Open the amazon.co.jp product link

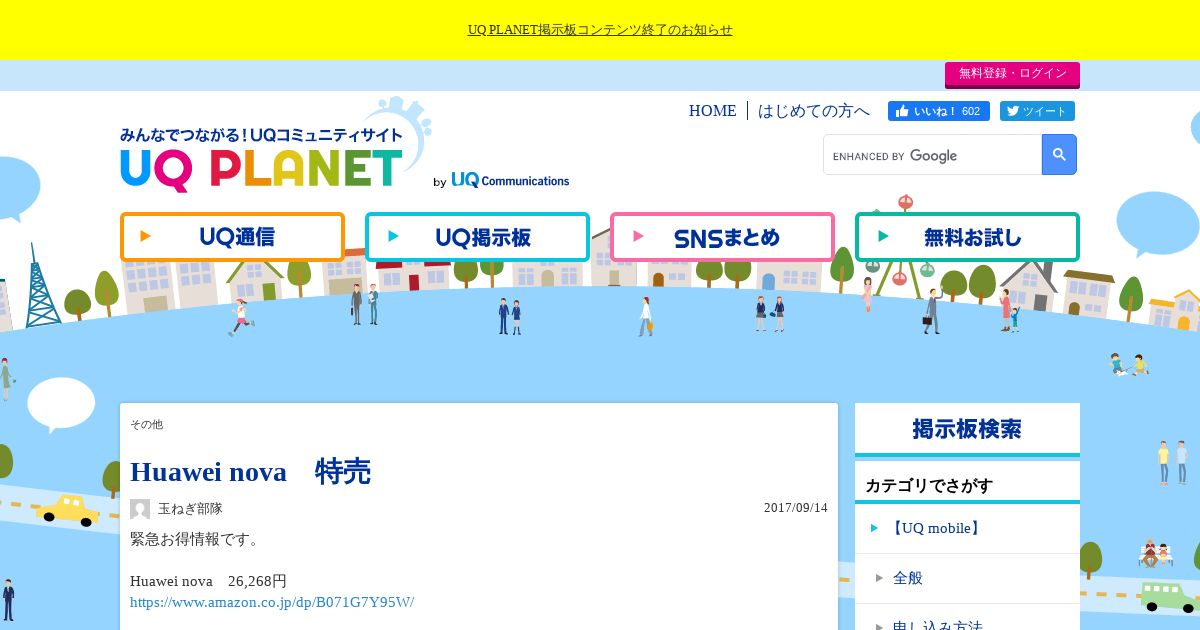pos(272,602)
